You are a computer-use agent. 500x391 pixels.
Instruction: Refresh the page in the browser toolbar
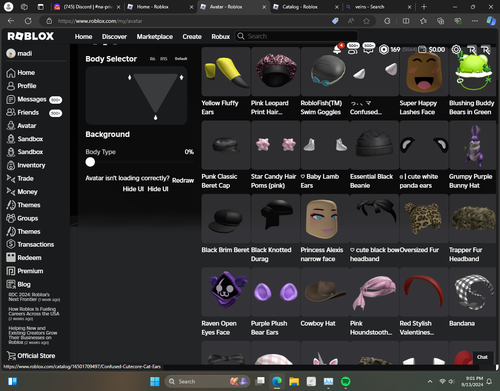tap(28, 21)
